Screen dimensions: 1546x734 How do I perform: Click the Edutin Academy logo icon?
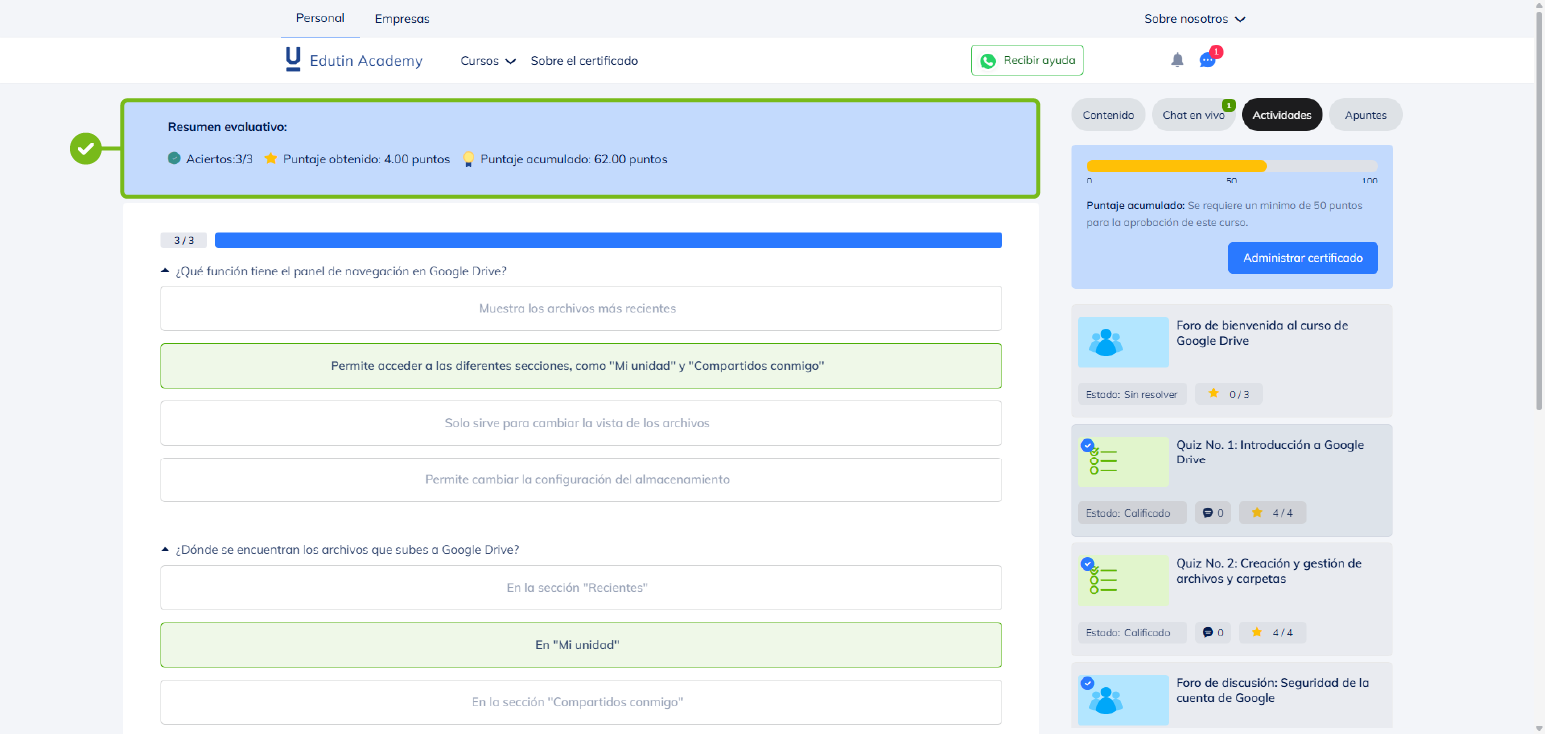[x=292, y=60]
